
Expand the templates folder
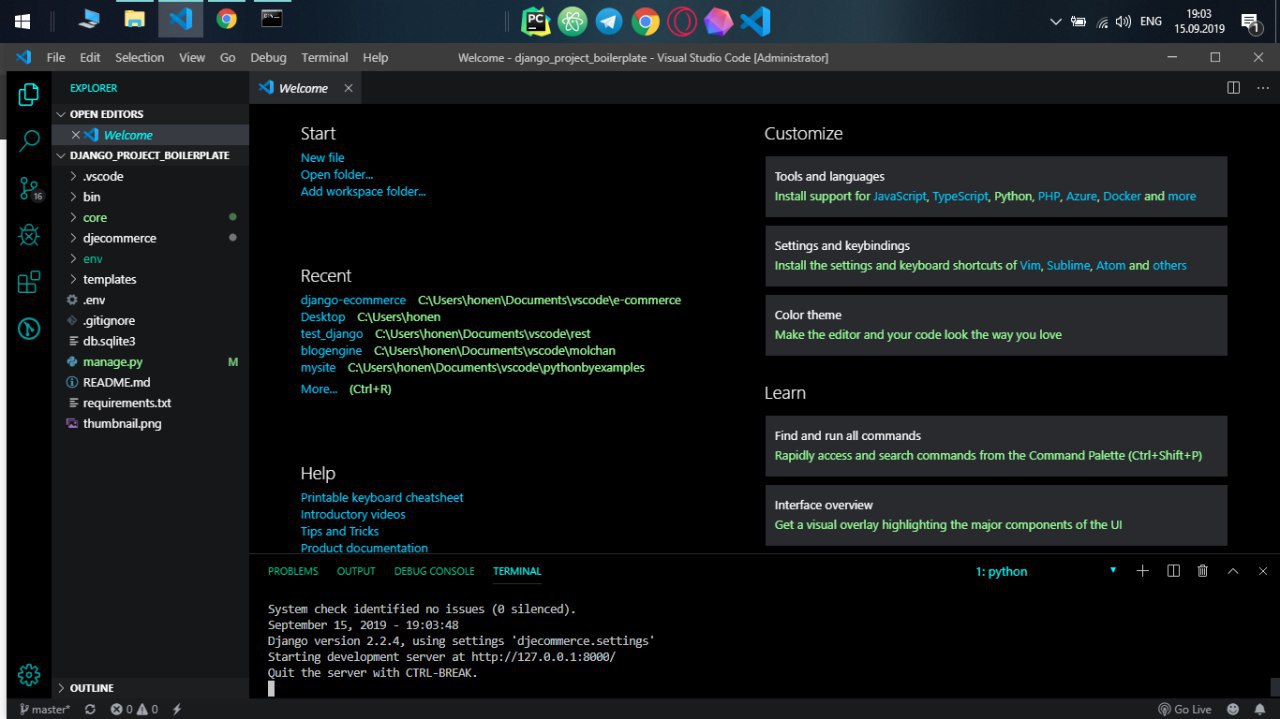click(151, 279)
